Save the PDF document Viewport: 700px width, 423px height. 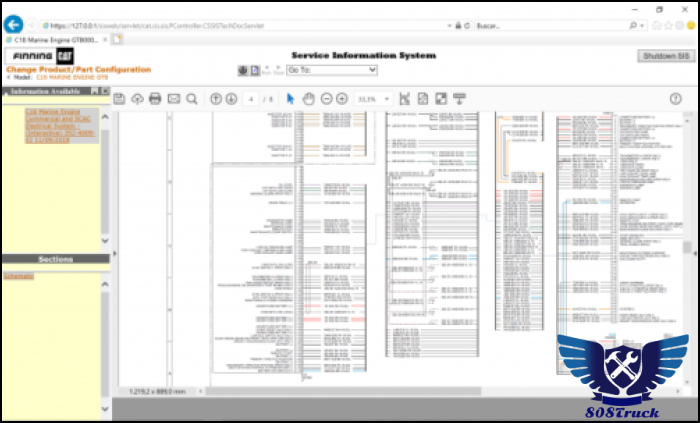coord(119,98)
